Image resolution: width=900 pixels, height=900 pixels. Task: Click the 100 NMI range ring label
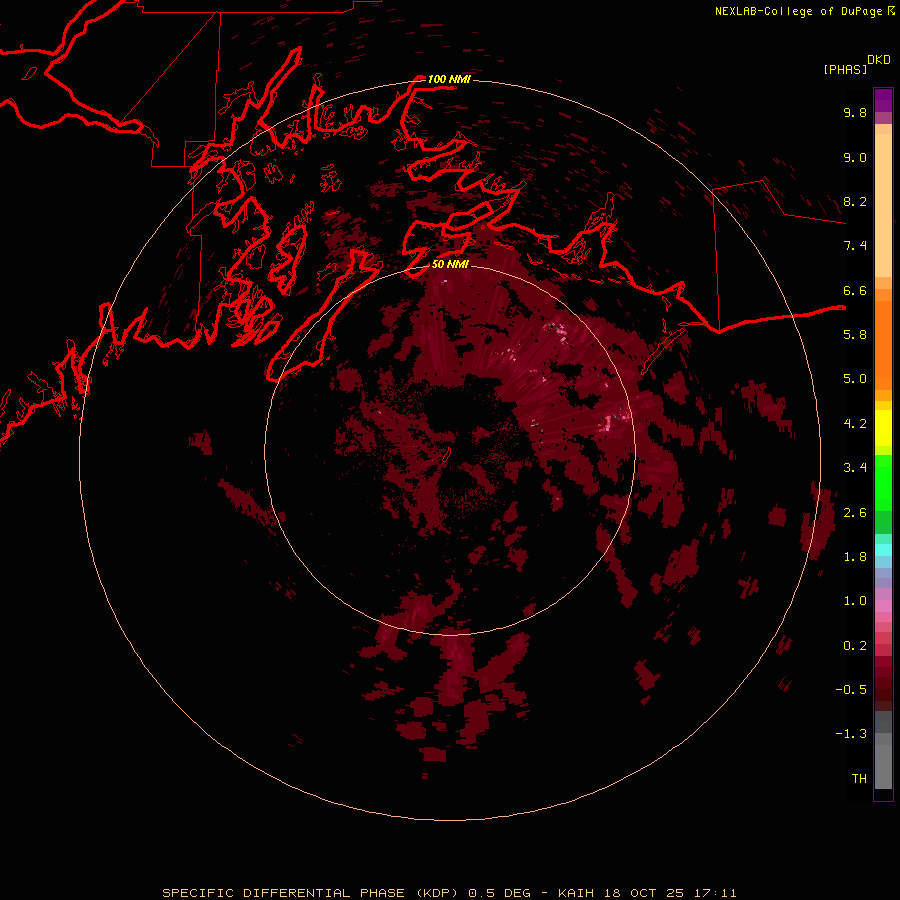[x=449, y=79]
